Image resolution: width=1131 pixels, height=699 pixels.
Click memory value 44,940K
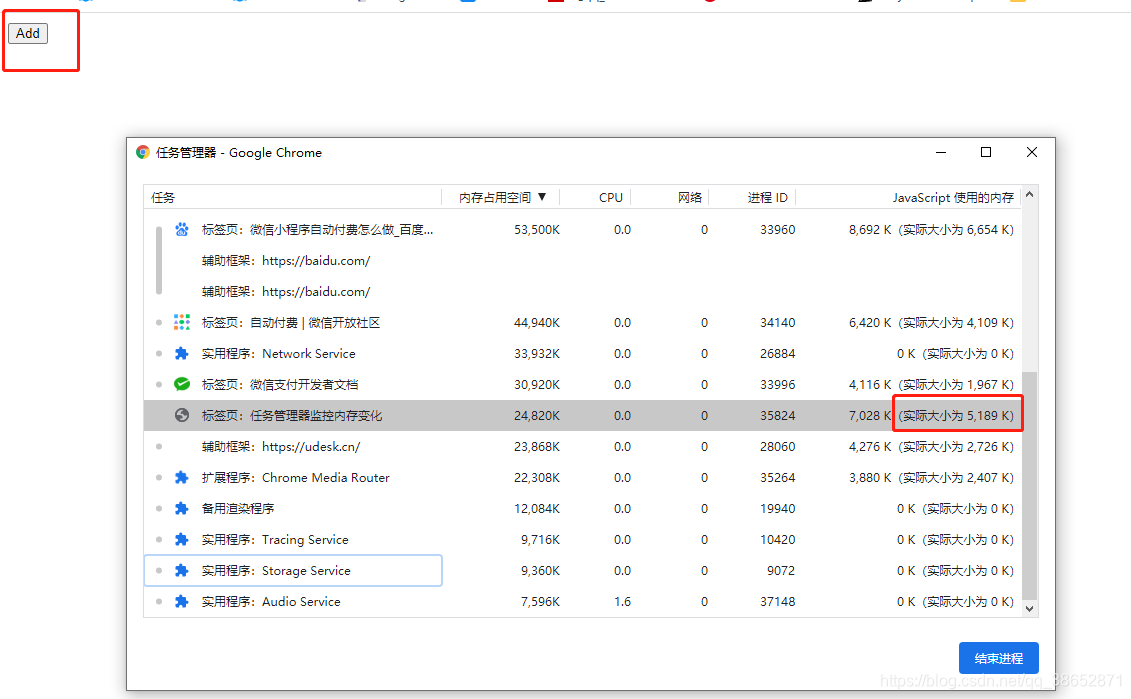(537, 322)
